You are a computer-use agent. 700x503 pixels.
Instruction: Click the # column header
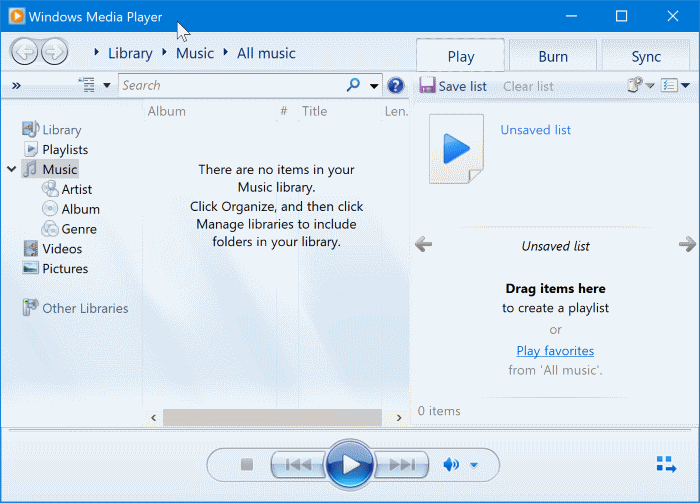pos(284,111)
